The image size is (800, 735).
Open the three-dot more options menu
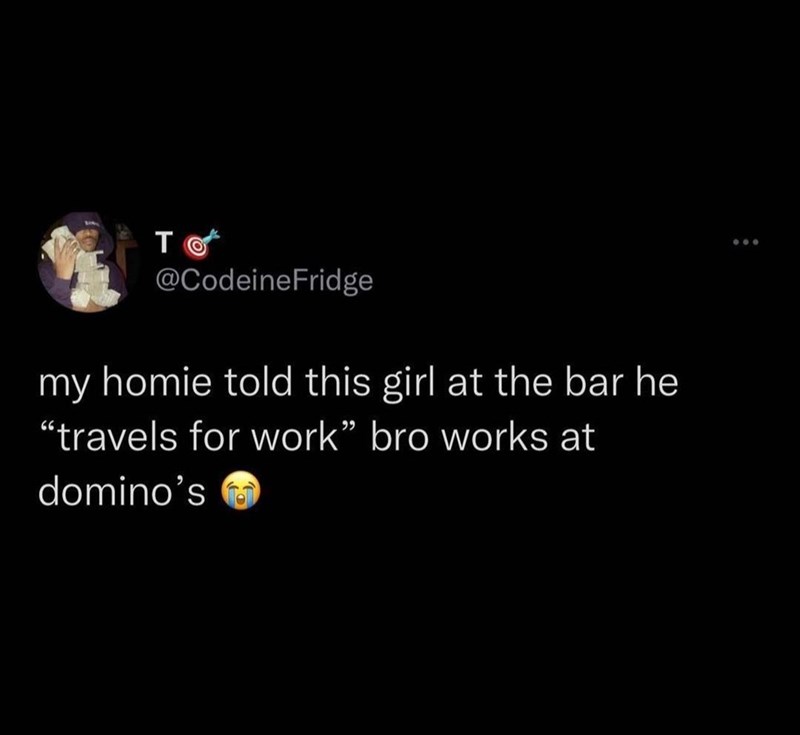(746, 242)
